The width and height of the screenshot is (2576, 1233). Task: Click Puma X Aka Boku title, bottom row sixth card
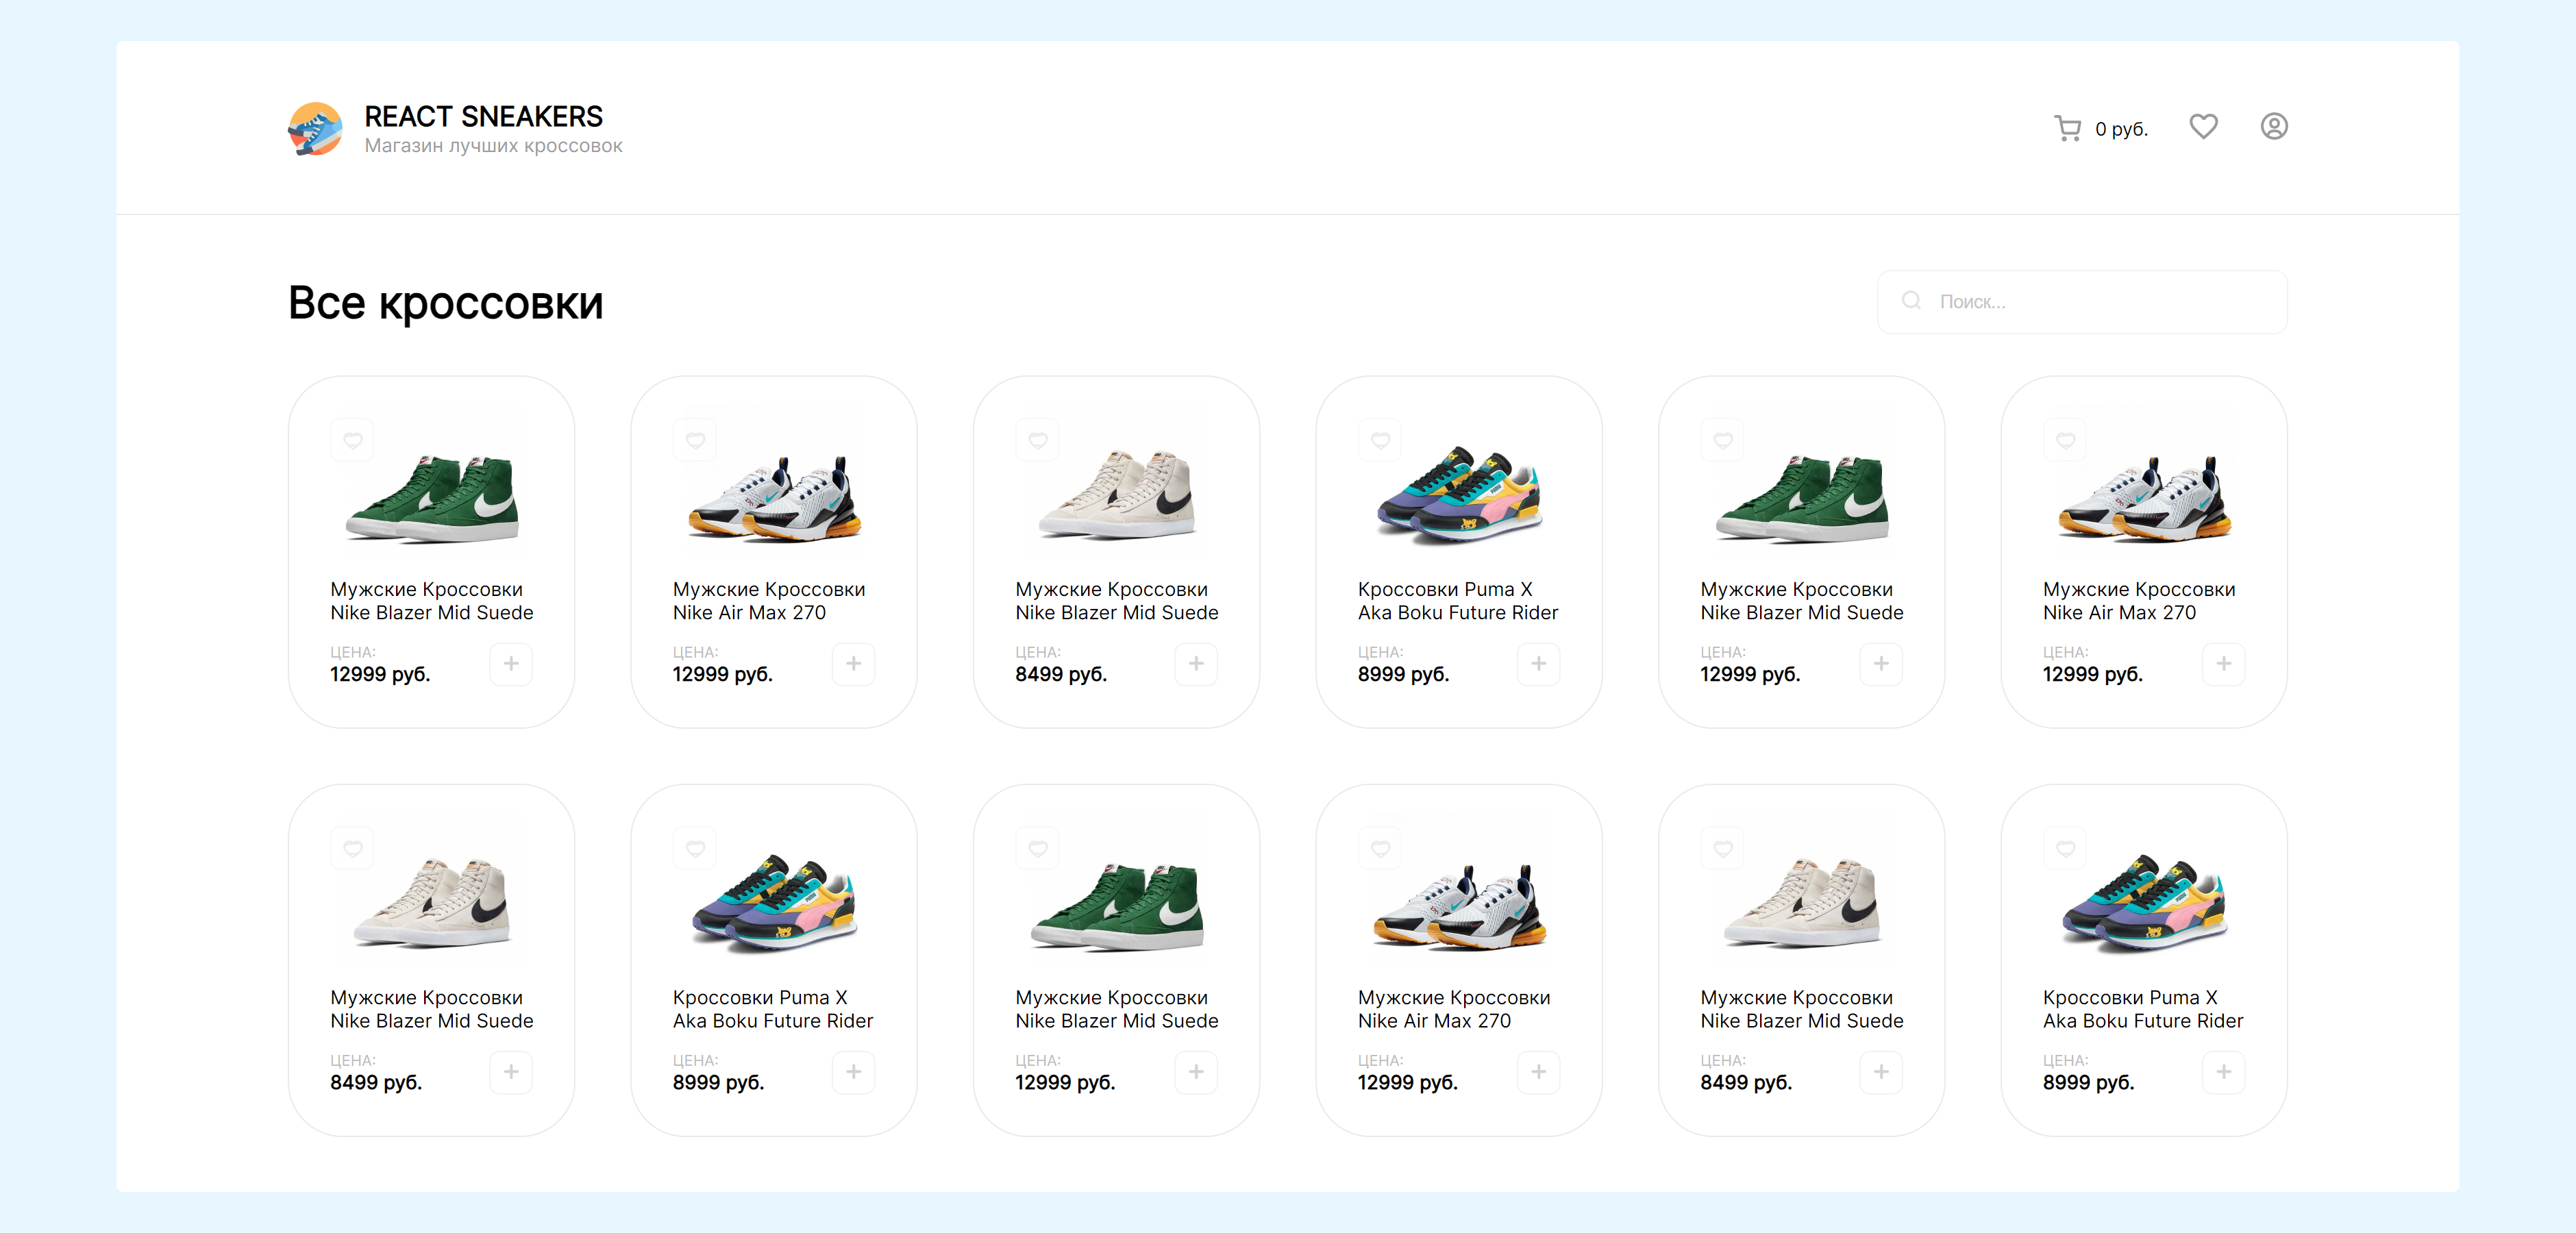[x=2143, y=1009]
